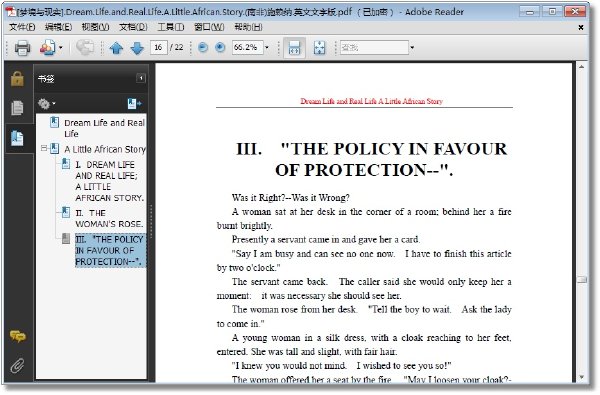Open the 编辑(E) menu
Viewport: 600px width, 395px height.
tap(59, 27)
